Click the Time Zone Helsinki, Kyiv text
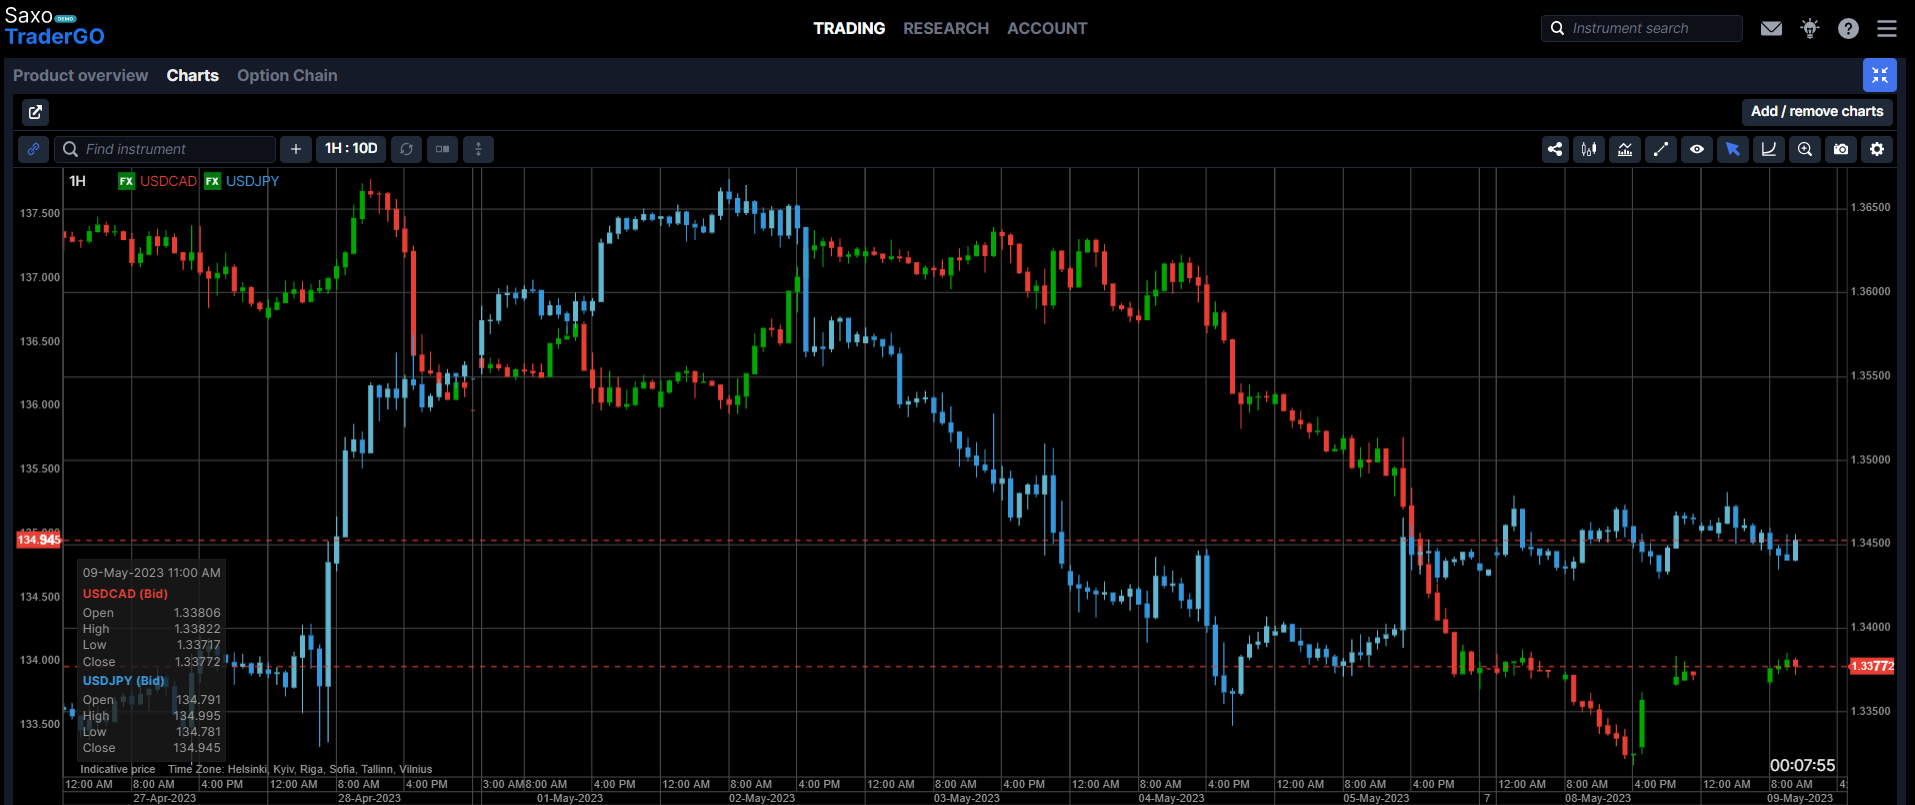Screen dimensions: 1915x805 [300, 769]
